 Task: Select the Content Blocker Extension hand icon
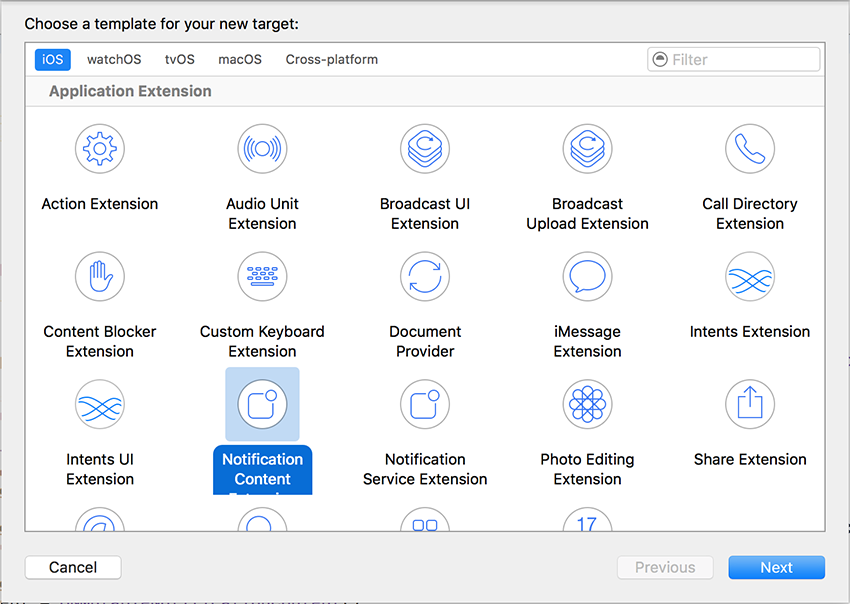coord(100,277)
